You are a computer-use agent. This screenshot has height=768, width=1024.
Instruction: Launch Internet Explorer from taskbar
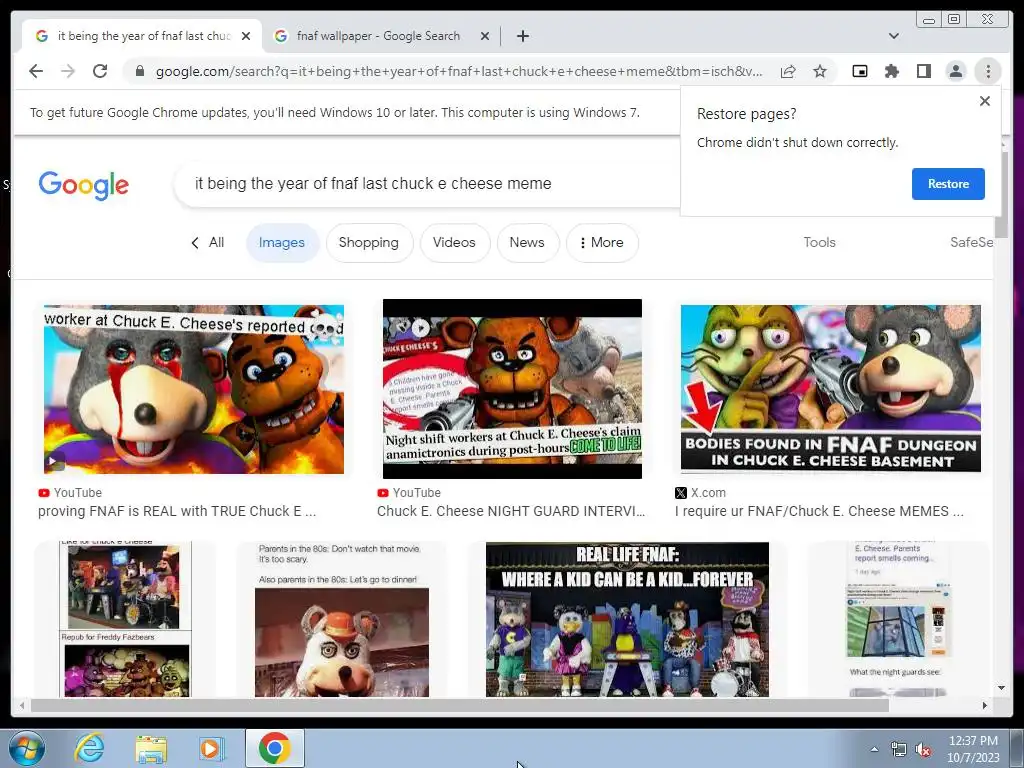(89, 748)
